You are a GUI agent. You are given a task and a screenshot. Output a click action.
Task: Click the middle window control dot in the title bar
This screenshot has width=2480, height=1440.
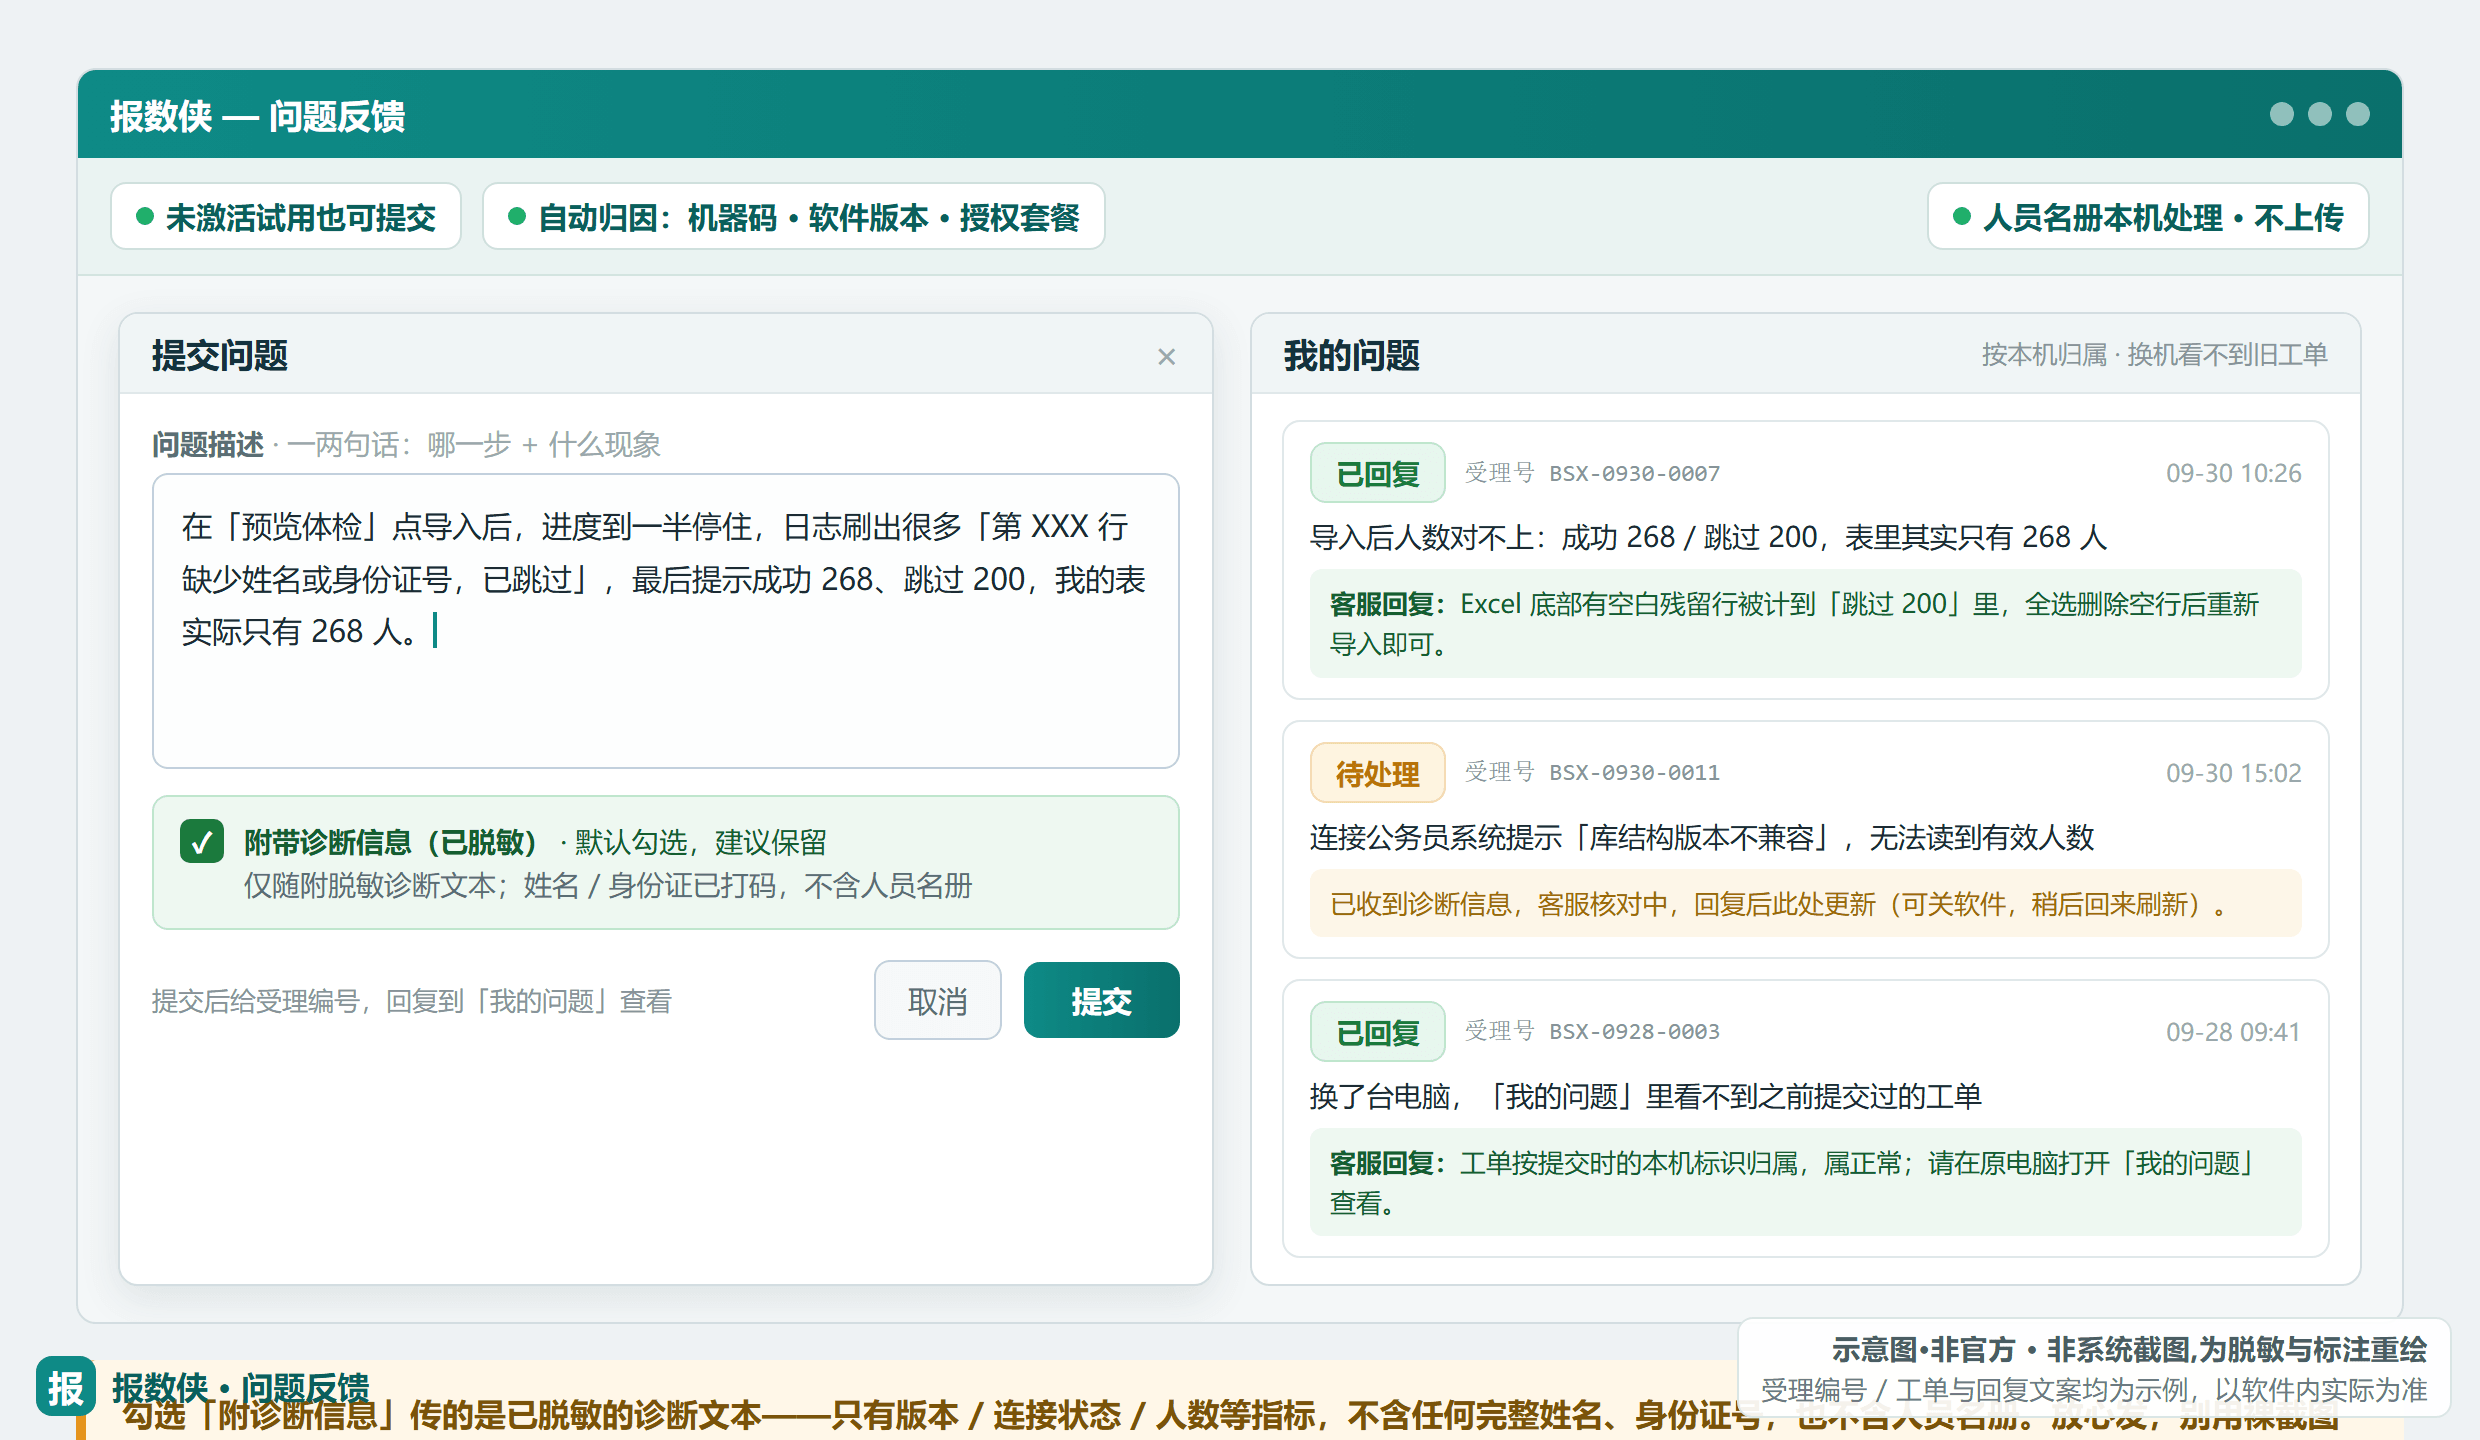[x=2320, y=114]
